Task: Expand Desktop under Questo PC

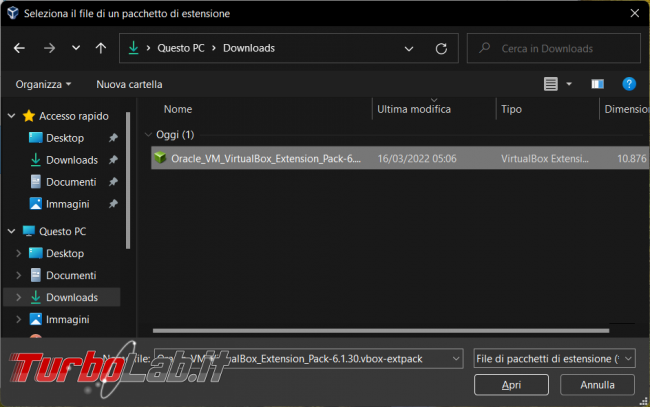Action: [18, 253]
